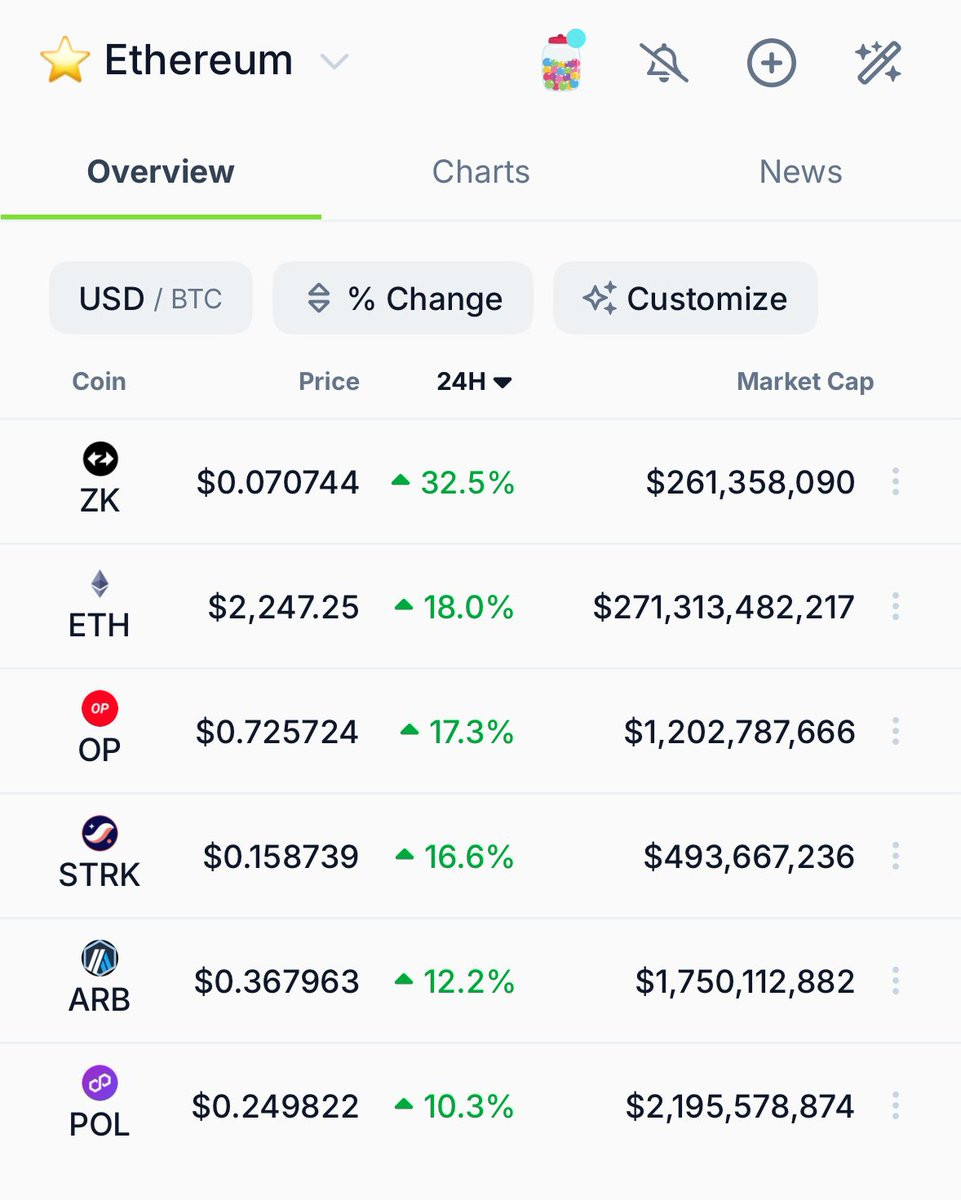Toggle the muted bell alert icon
The image size is (961, 1200).
tap(664, 64)
